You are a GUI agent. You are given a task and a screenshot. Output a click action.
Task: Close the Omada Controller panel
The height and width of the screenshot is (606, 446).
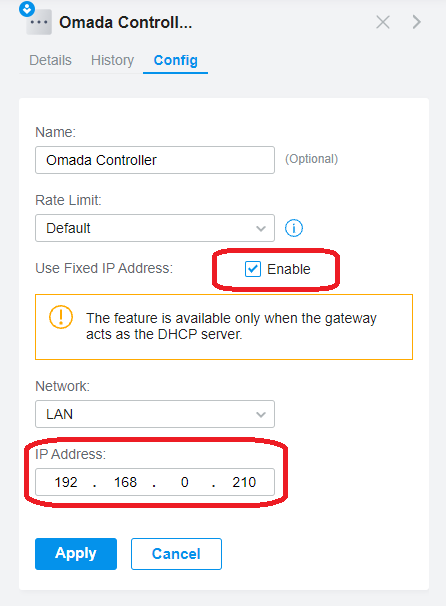click(383, 22)
